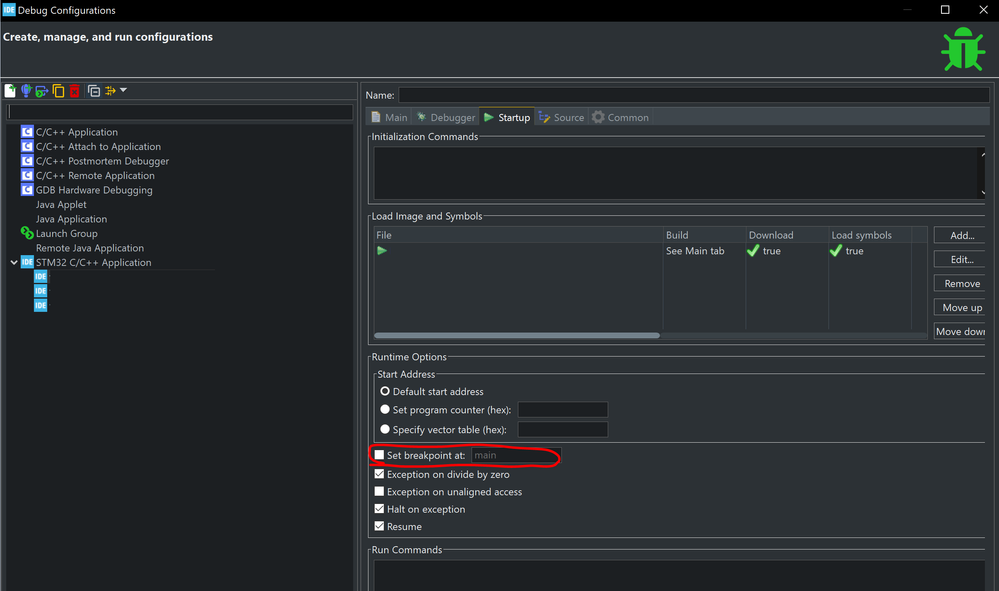The image size is (999, 591).
Task: Collapse all configuration tree nodes
Action: coord(94,91)
